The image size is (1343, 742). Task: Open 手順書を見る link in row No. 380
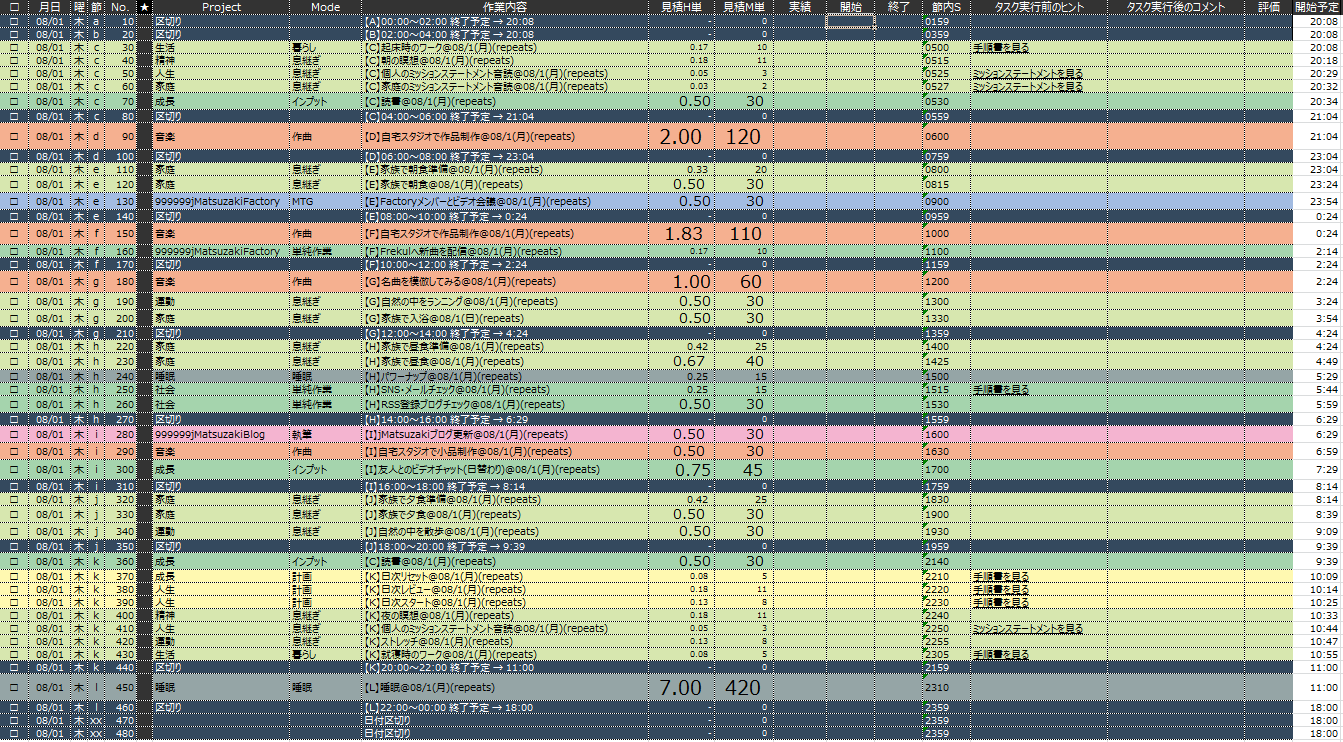pos(1001,589)
